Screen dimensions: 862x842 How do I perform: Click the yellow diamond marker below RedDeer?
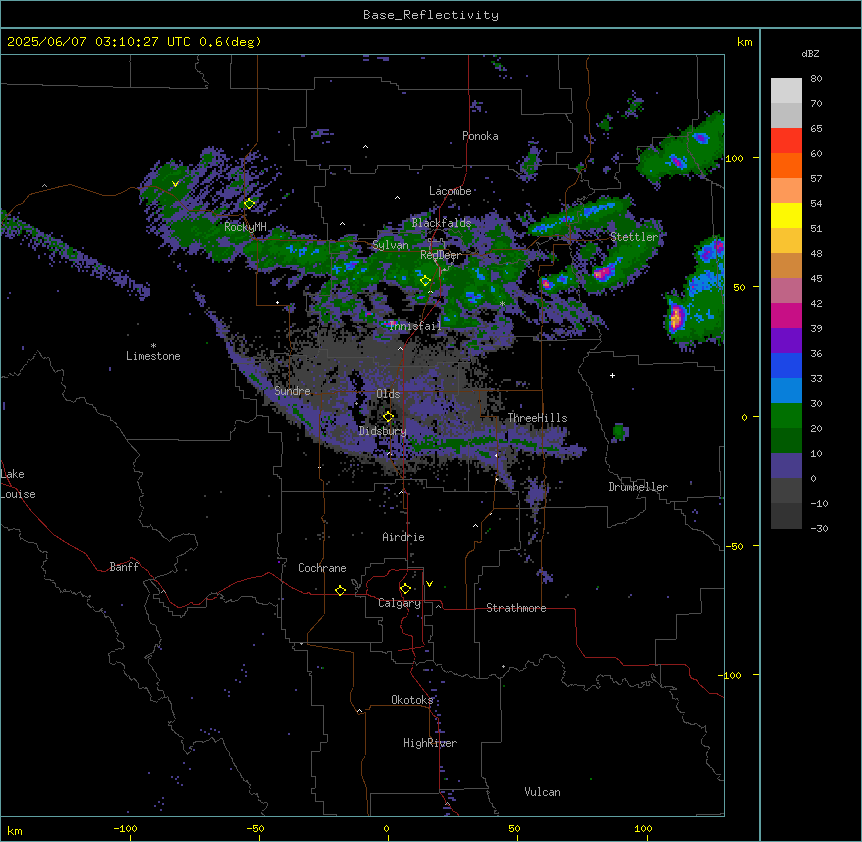pos(425,281)
